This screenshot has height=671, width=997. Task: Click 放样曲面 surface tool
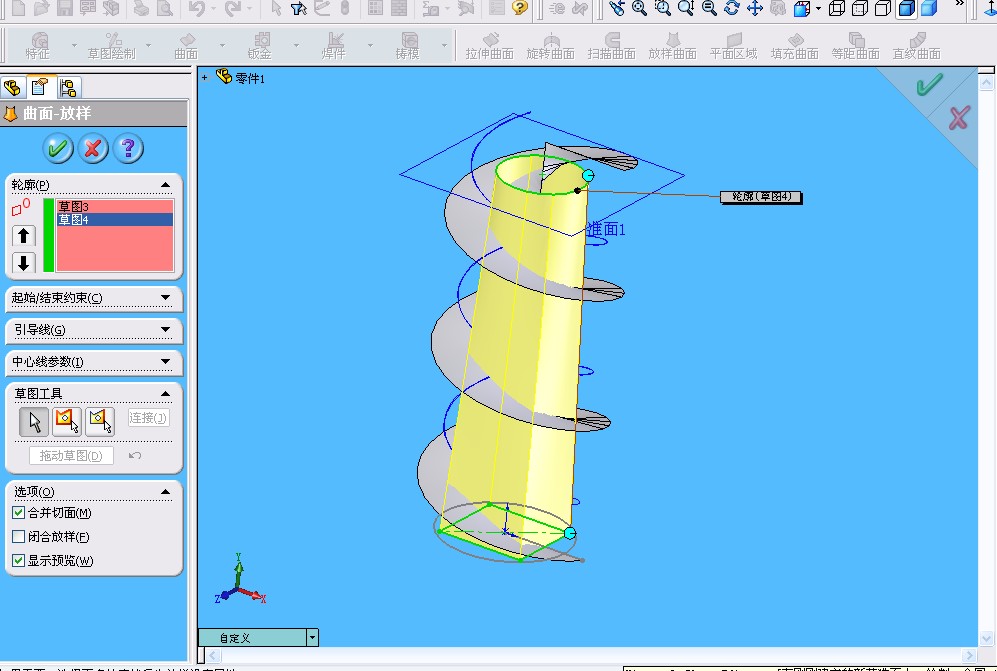point(672,46)
